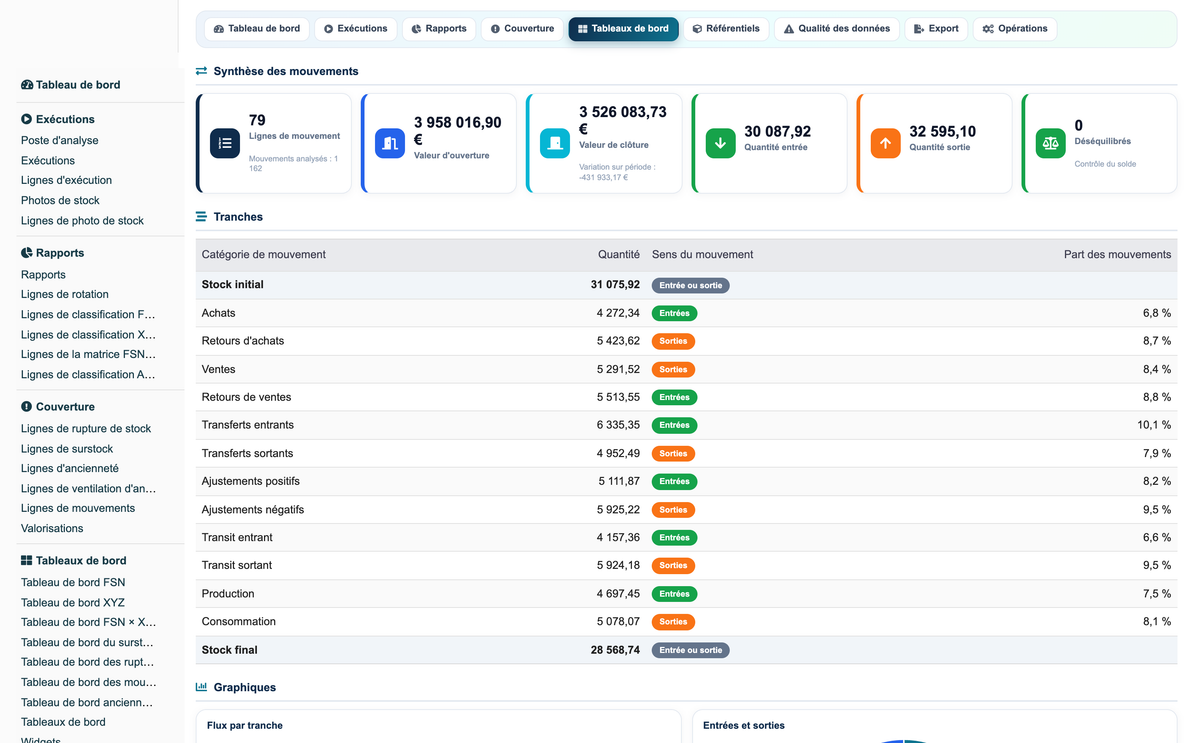This screenshot has width=1200, height=743.
Task: Open Tableau de bord XYZ link
Action: pyautogui.click(x=74, y=603)
